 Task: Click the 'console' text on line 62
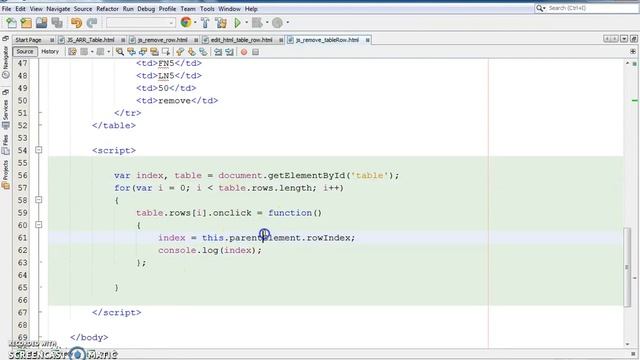point(177,250)
